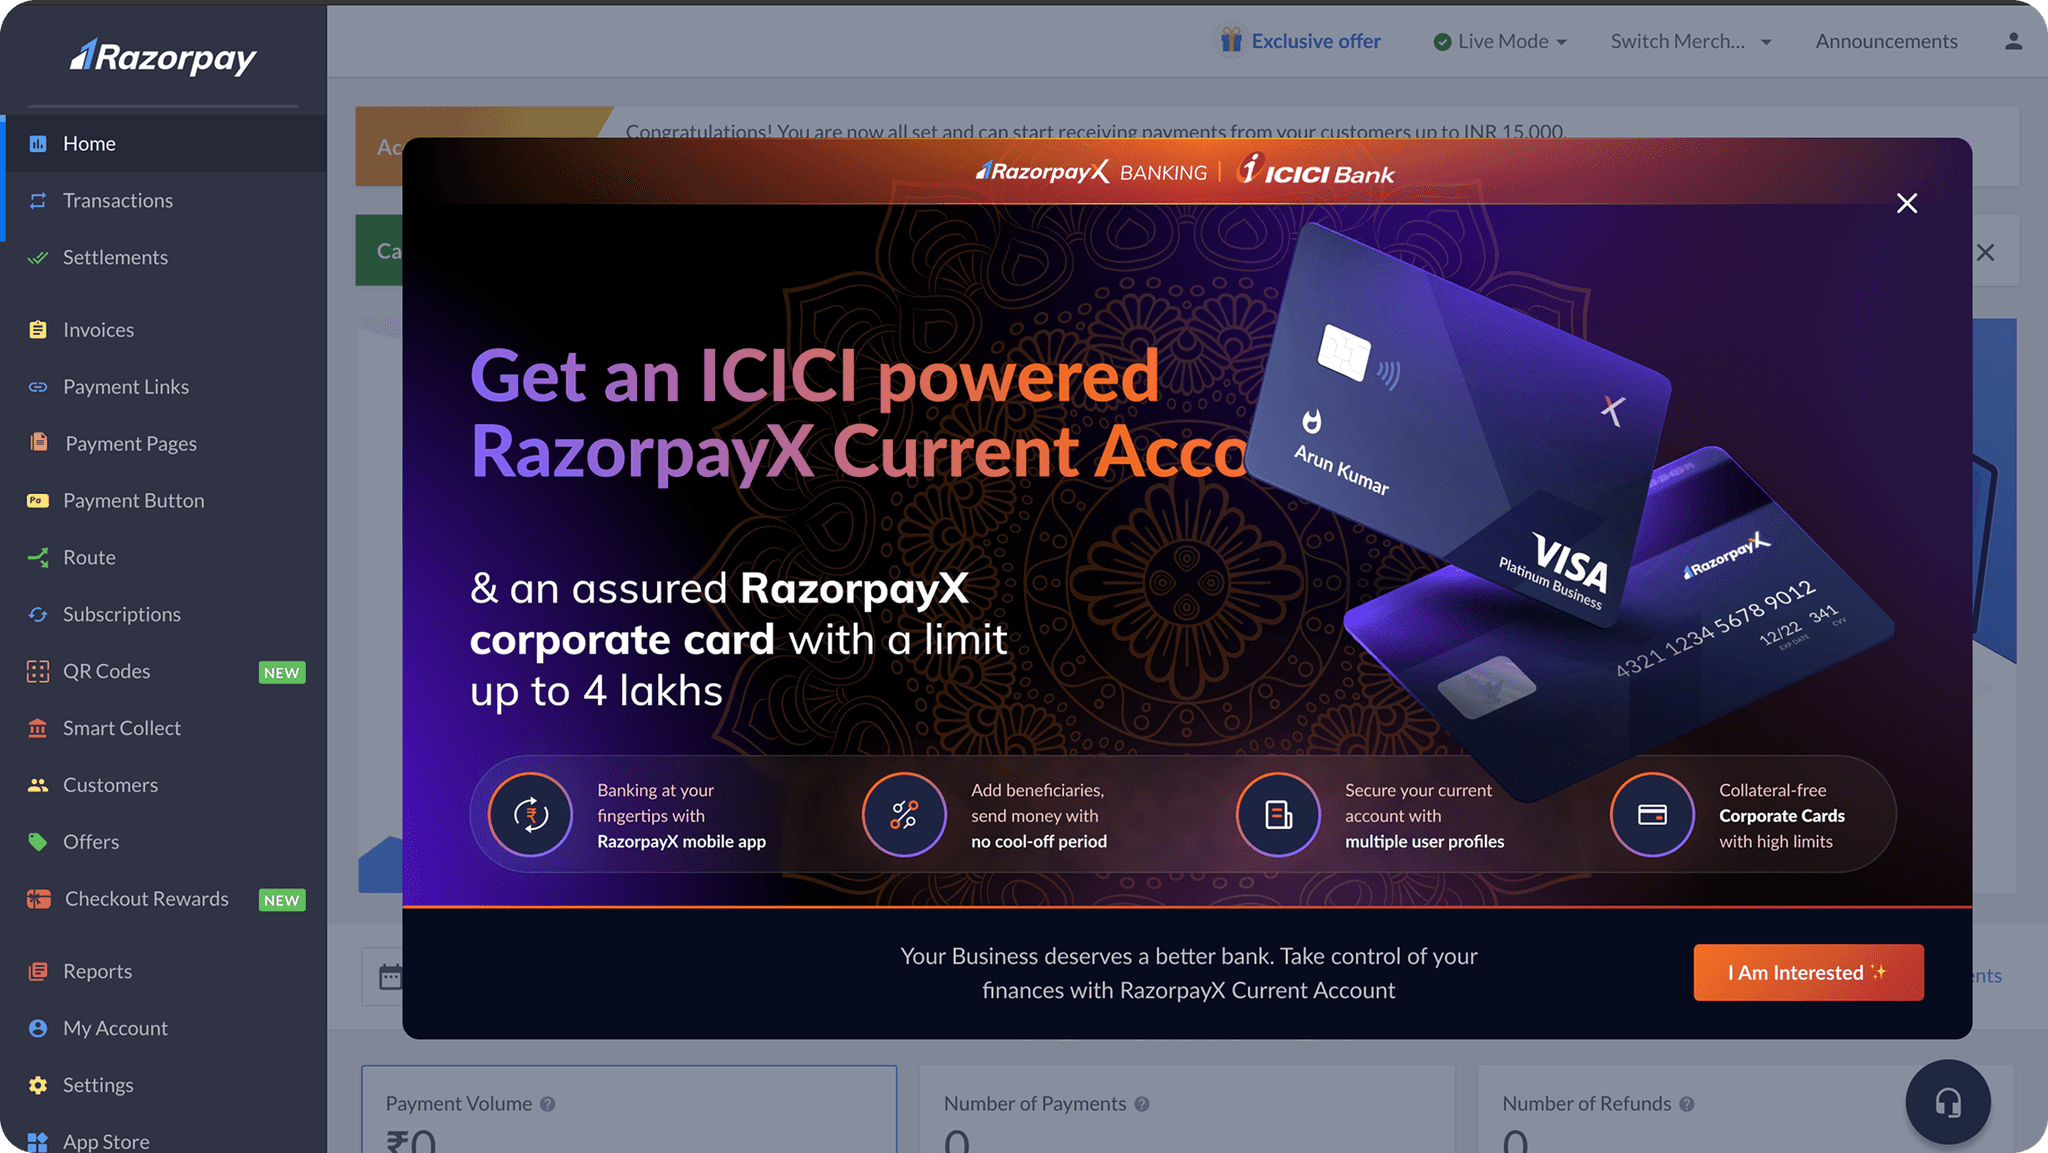
Task: Open Announcements in the top bar
Action: 1886,41
